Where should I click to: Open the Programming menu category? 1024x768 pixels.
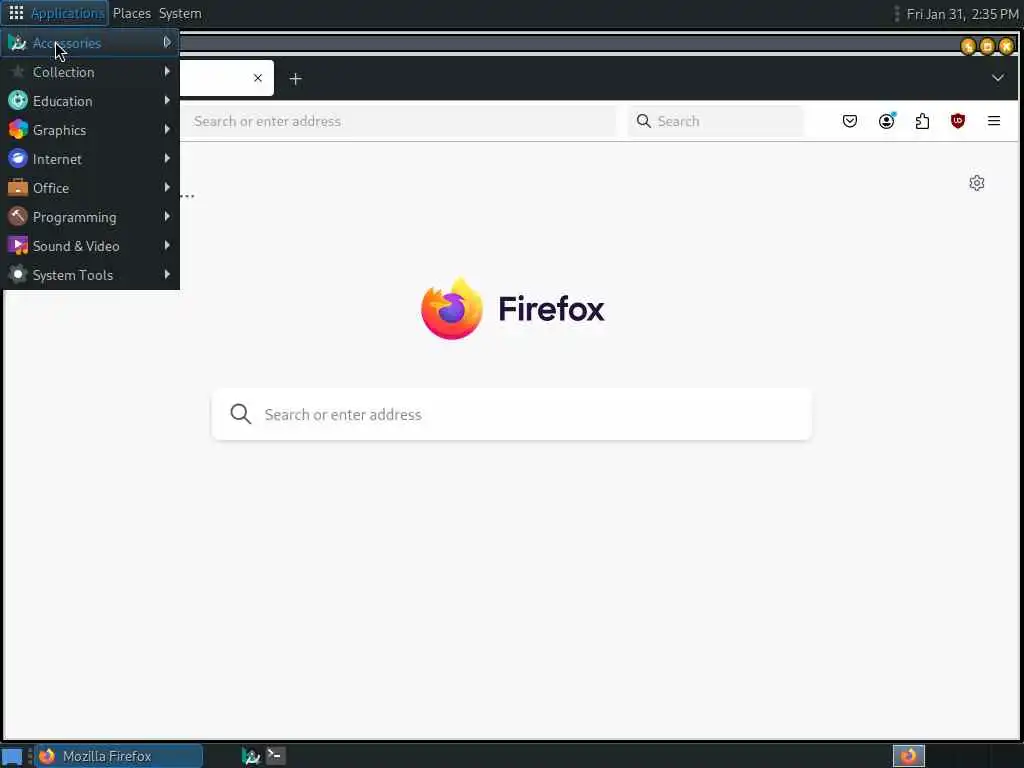(x=90, y=217)
